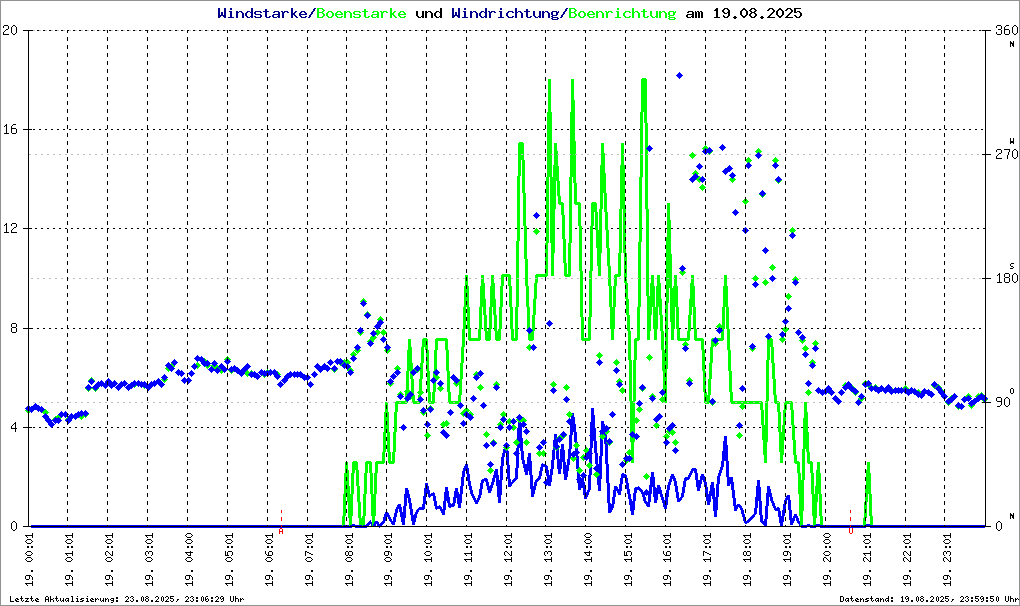
Task: Select the left axis value 4
Action: pyautogui.click(x=14, y=427)
